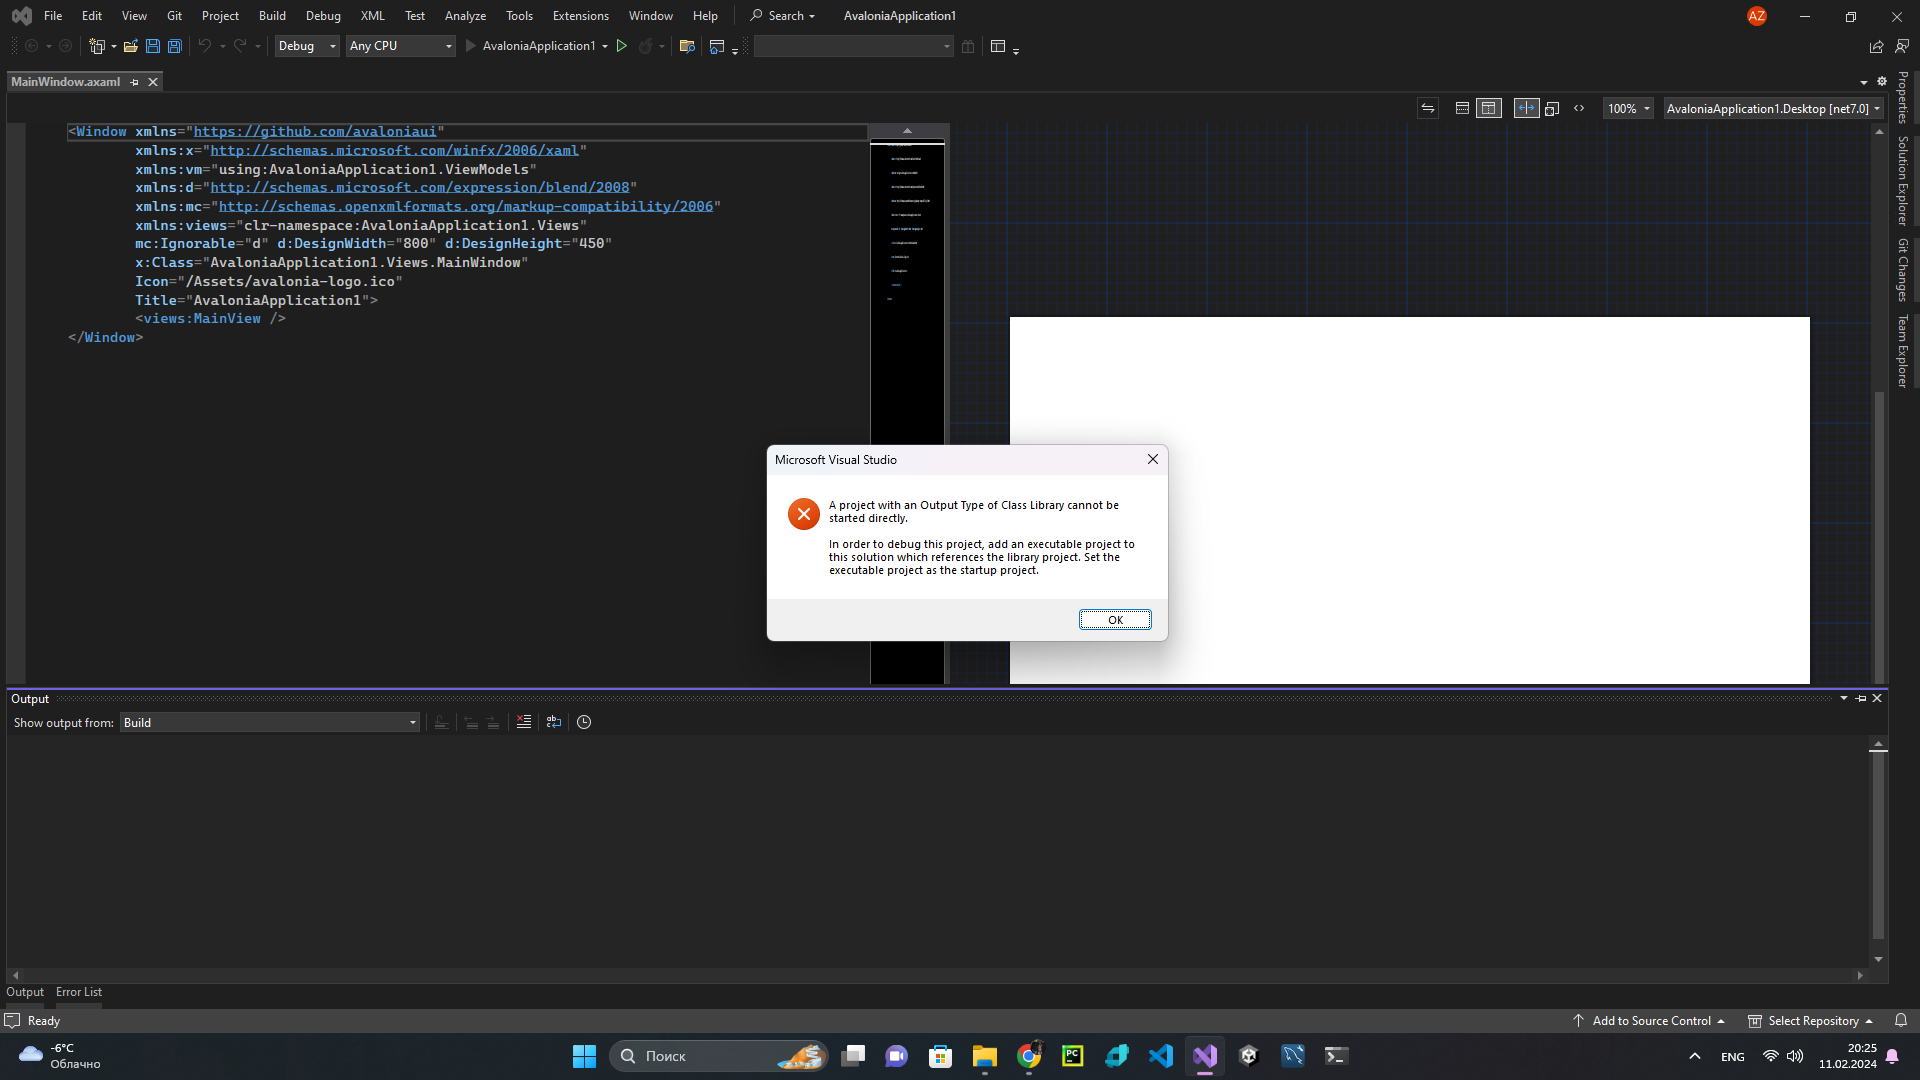Viewport: 1920px width, 1080px height.
Task: Open the winfx/2006/xaml schema link
Action: coord(394,151)
